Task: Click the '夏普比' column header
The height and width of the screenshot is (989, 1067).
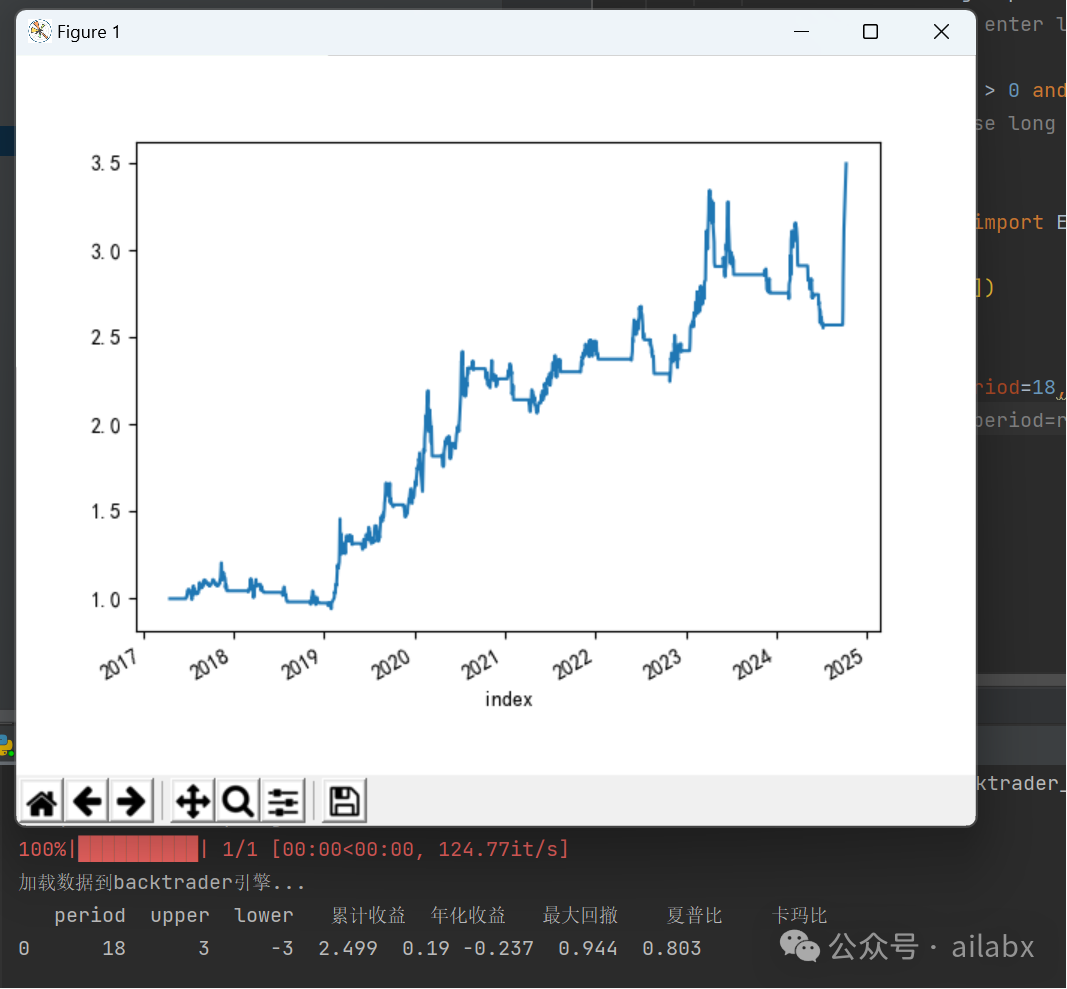Action: coord(694,915)
